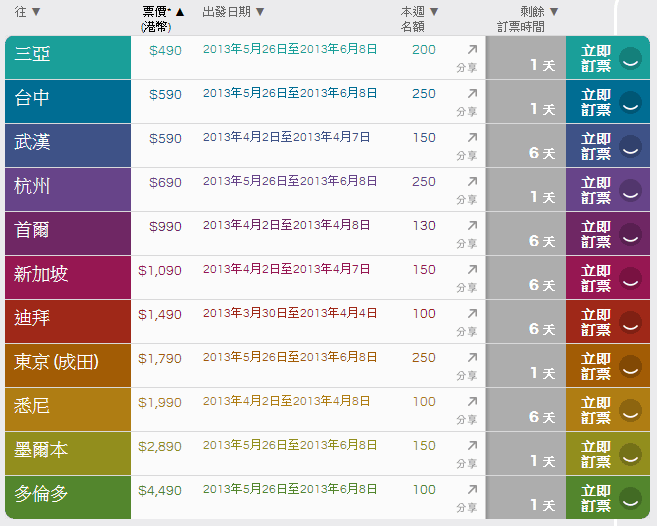Click the smiley icon in the 杭州 row
This screenshot has height=526, width=657.
click(630, 190)
